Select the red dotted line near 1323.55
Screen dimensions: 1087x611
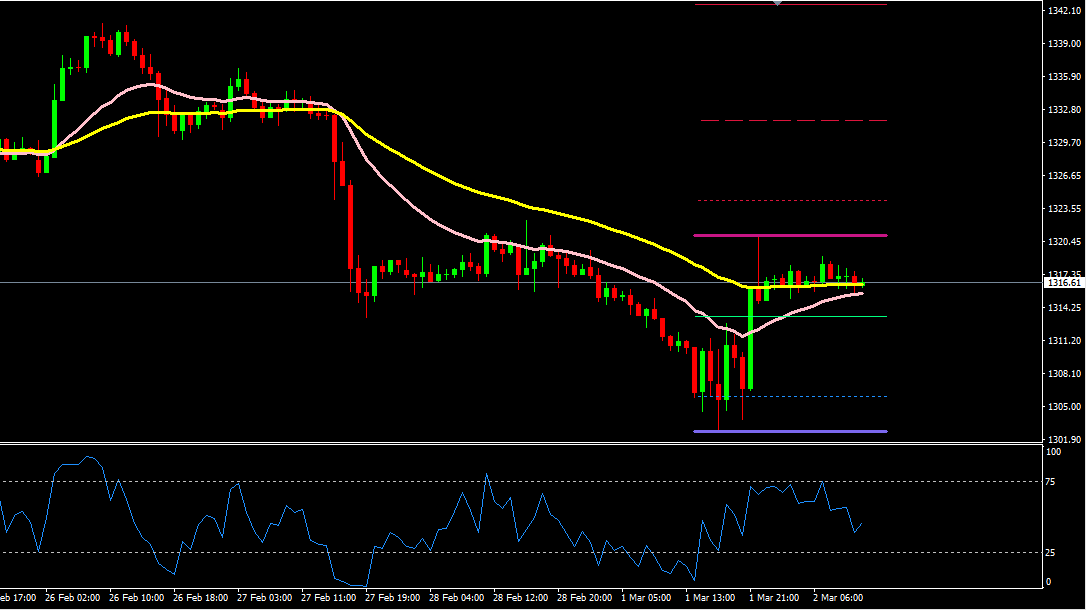point(792,201)
